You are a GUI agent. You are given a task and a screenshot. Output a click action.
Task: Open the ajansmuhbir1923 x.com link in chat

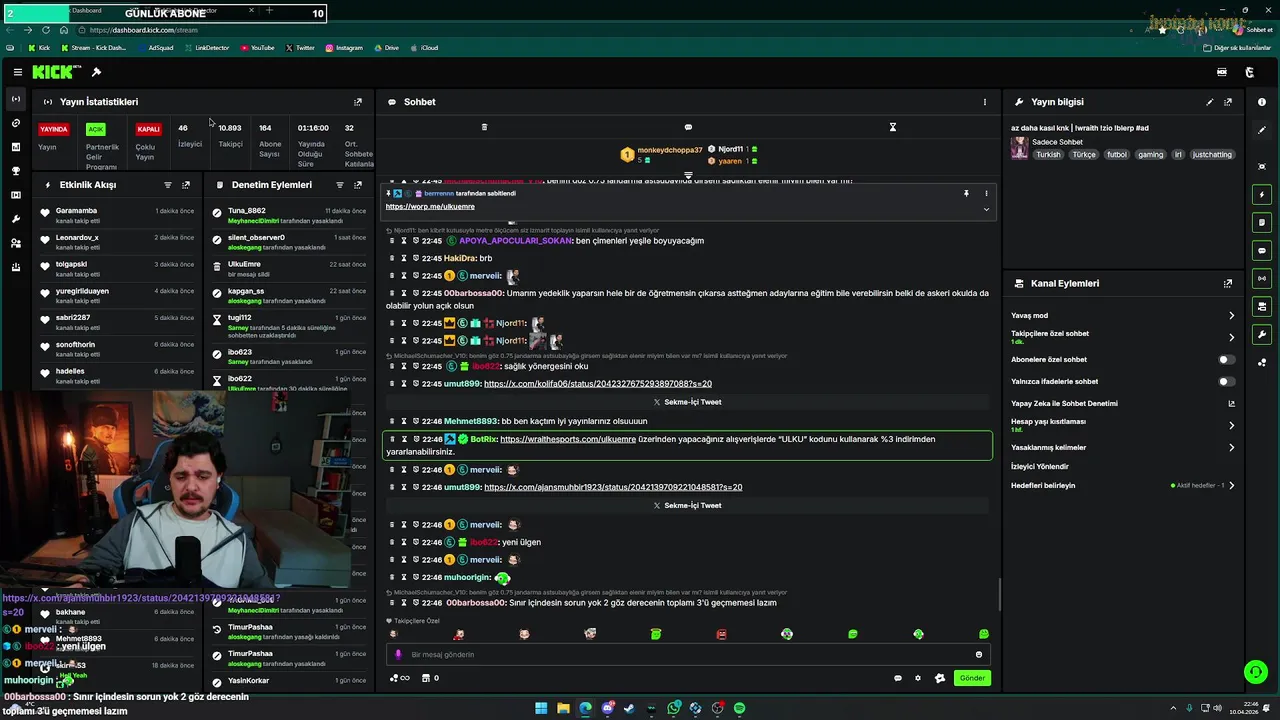(x=613, y=487)
